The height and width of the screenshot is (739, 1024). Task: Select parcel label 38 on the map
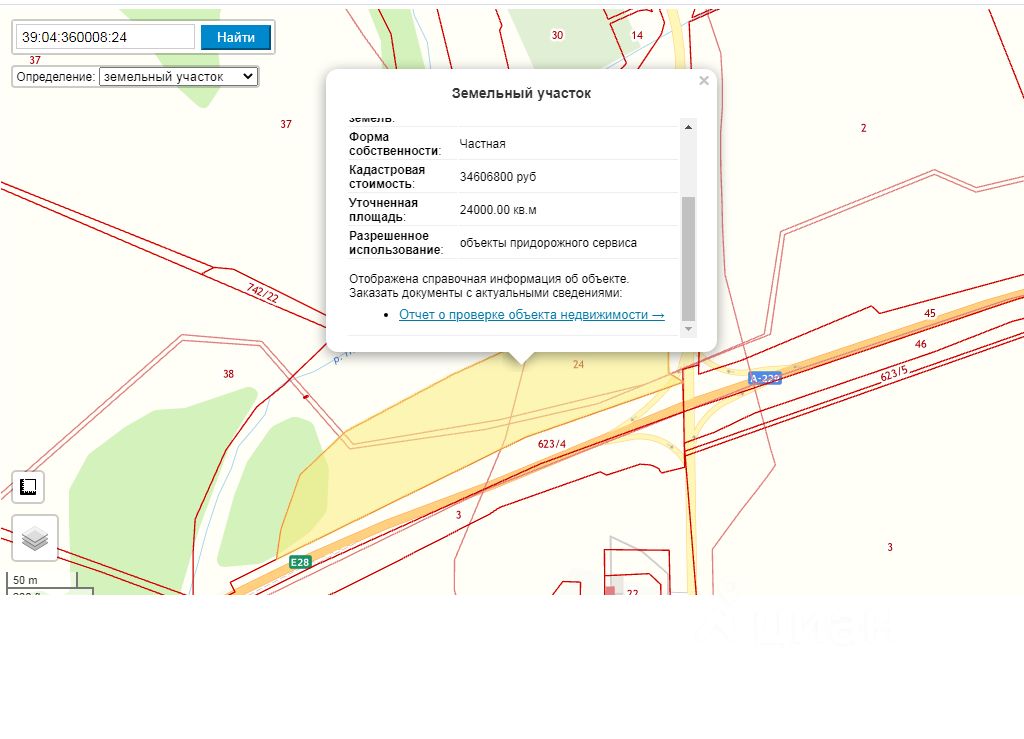pyautogui.click(x=228, y=374)
